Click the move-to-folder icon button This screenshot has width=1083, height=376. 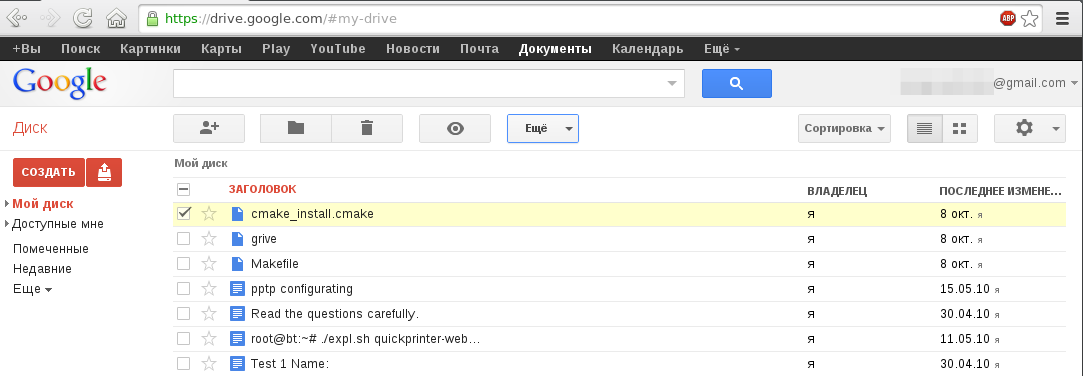296,129
